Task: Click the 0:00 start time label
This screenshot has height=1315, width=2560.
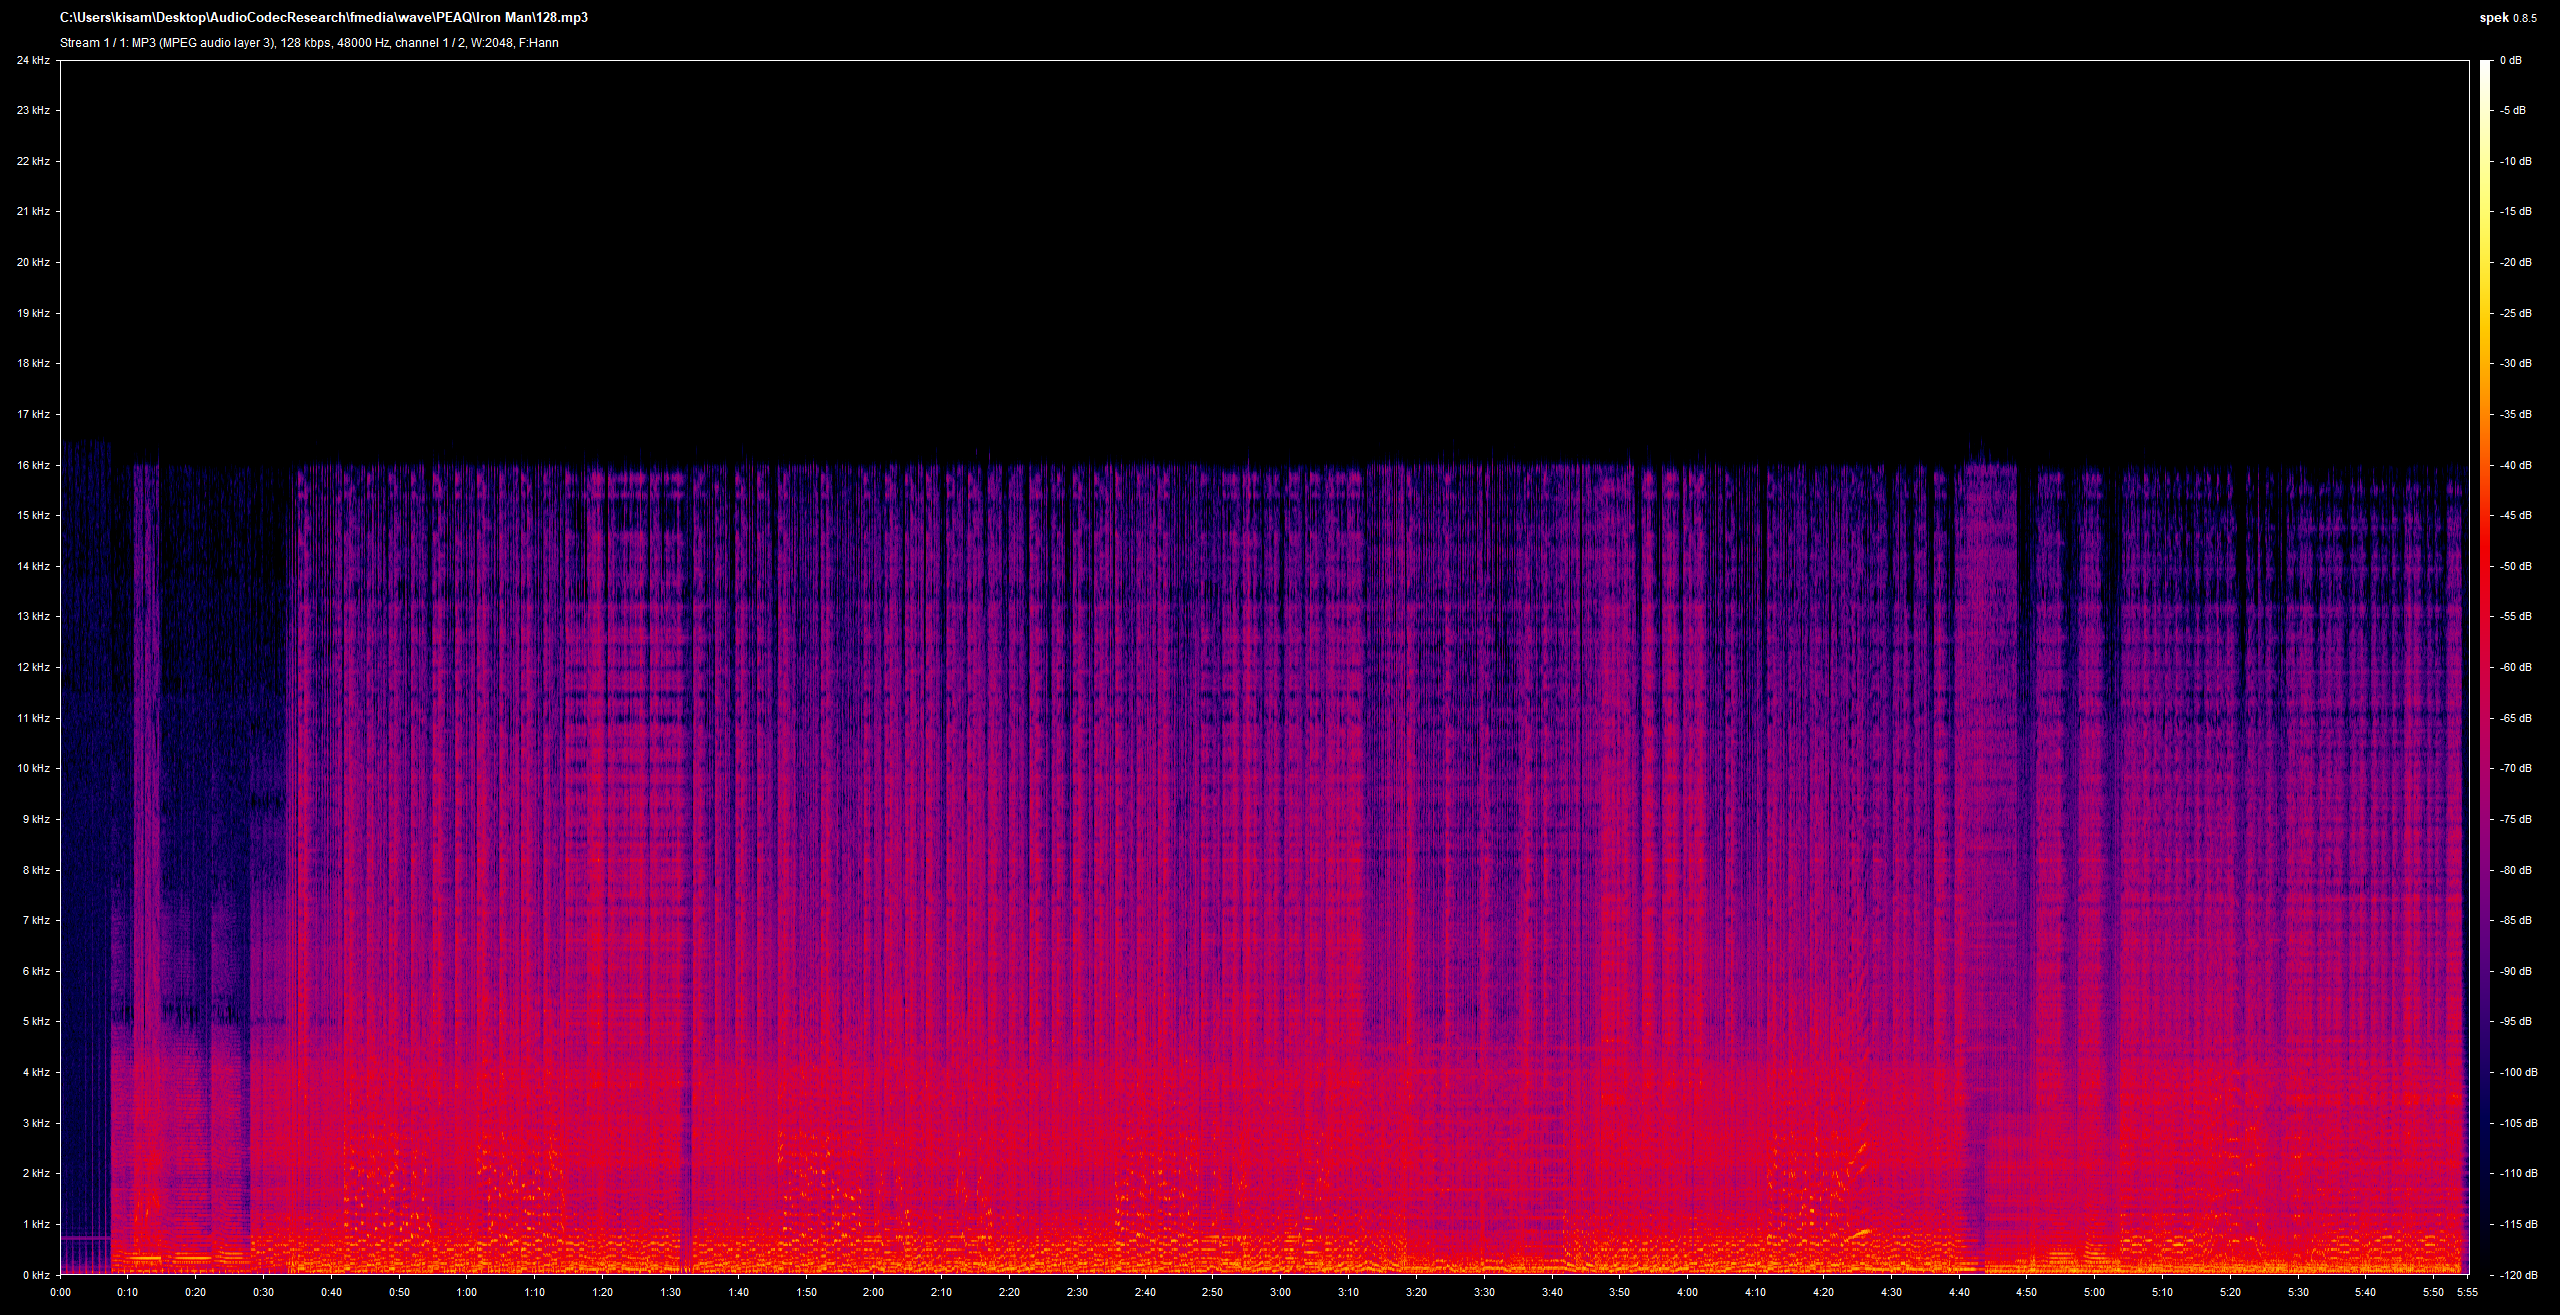Action: pyautogui.click(x=60, y=1292)
